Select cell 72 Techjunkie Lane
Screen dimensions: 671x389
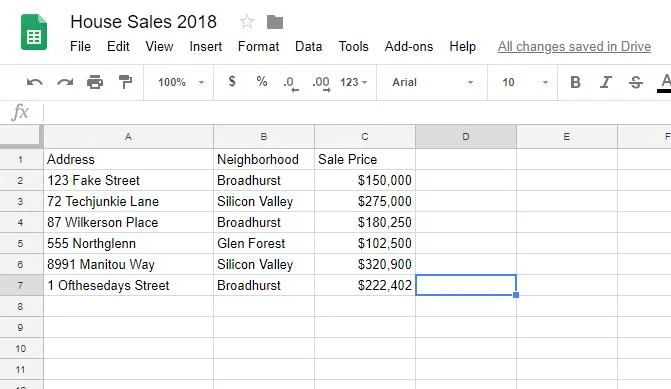(128, 201)
